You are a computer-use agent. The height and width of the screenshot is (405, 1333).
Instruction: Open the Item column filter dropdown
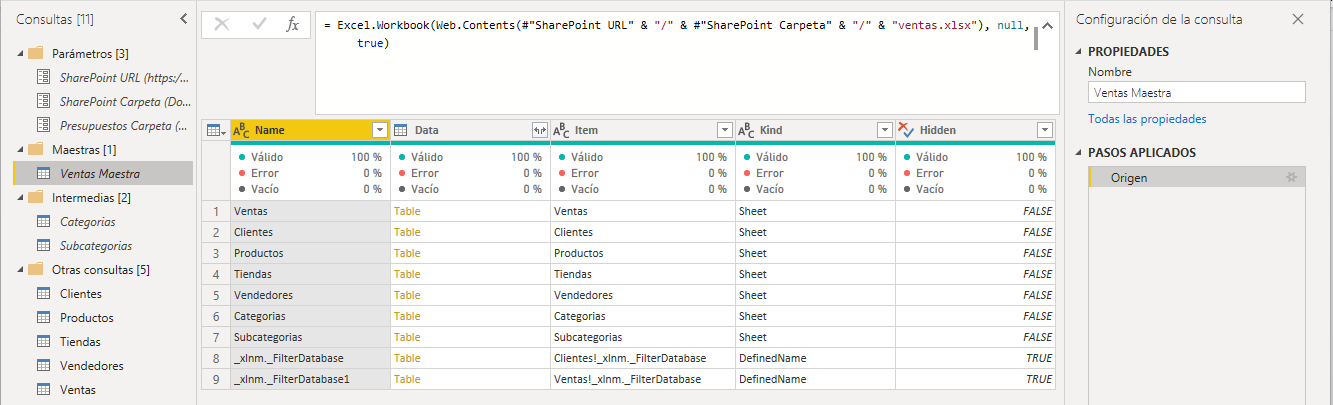click(x=724, y=130)
